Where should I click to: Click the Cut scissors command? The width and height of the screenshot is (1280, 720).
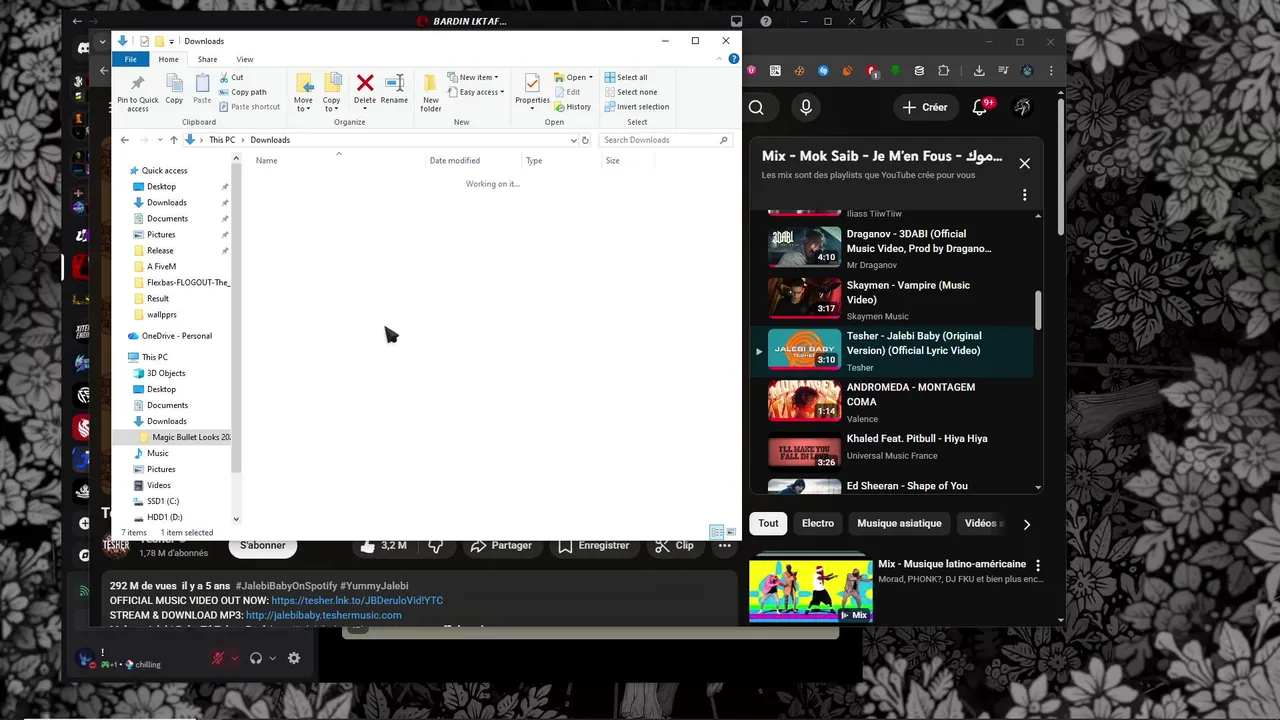[x=230, y=77]
